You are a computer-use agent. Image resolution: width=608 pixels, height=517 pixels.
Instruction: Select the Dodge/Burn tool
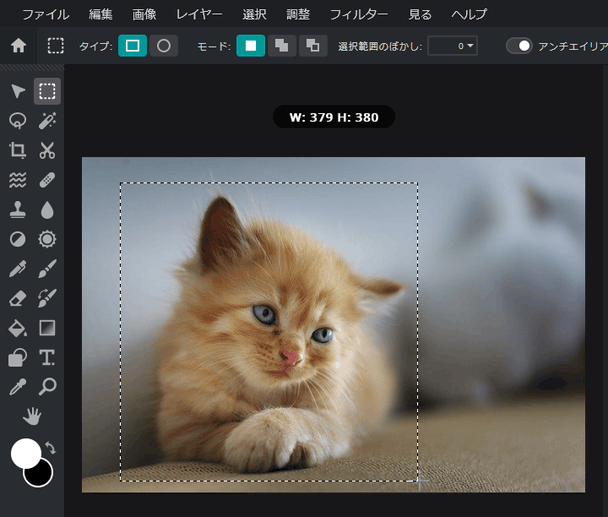(18, 239)
